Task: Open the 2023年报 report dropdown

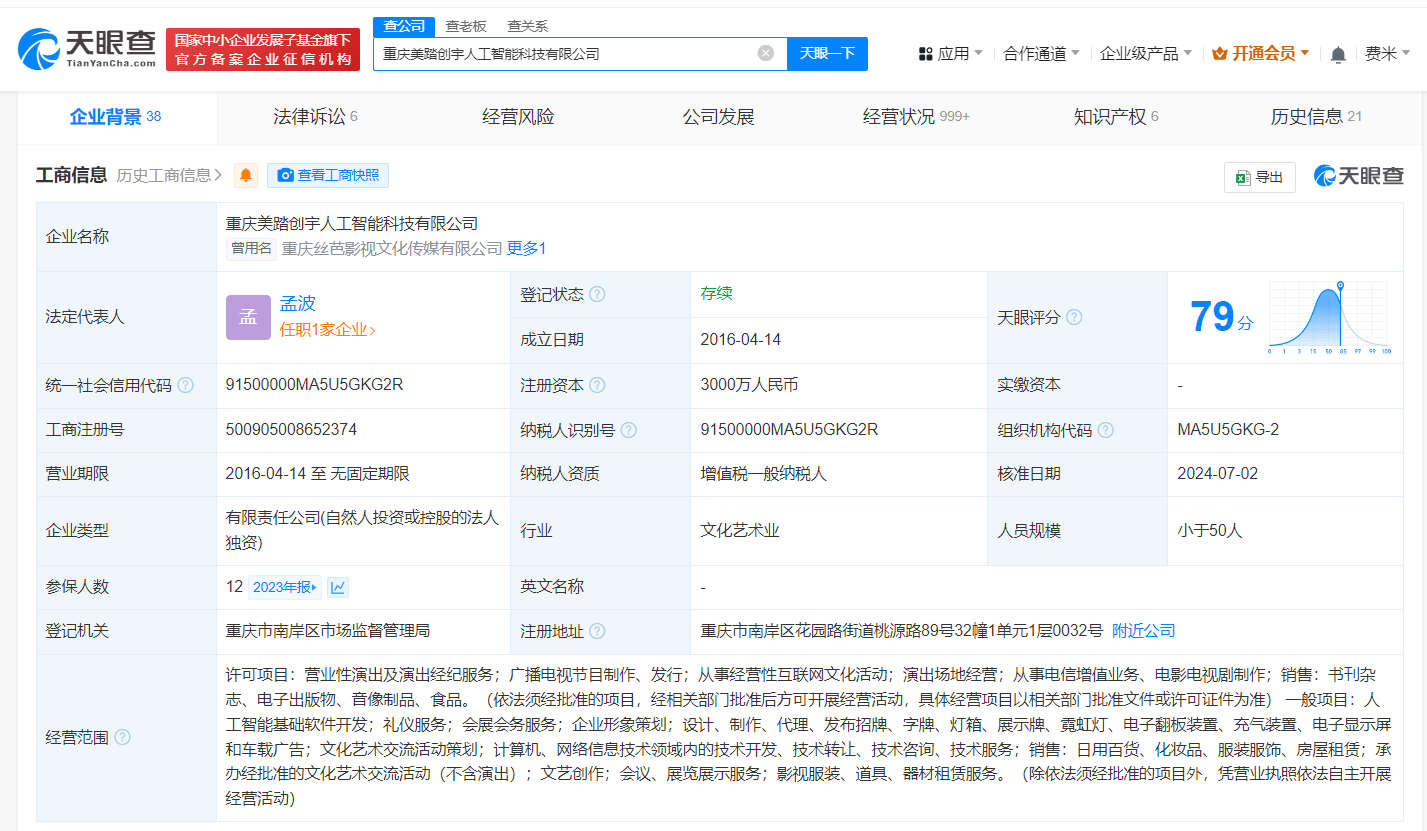Action: click(285, 587)
